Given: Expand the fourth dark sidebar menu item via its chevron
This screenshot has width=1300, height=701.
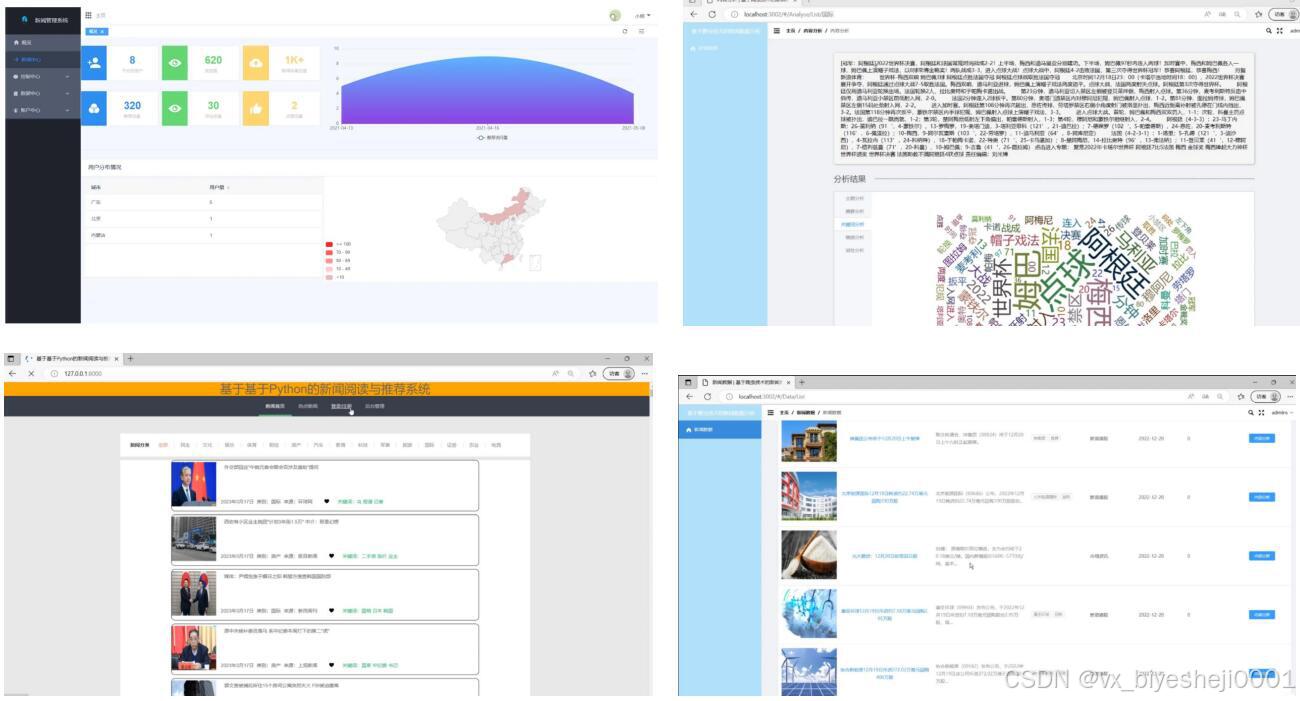Looking at the screenshot, I should point(67,93).
